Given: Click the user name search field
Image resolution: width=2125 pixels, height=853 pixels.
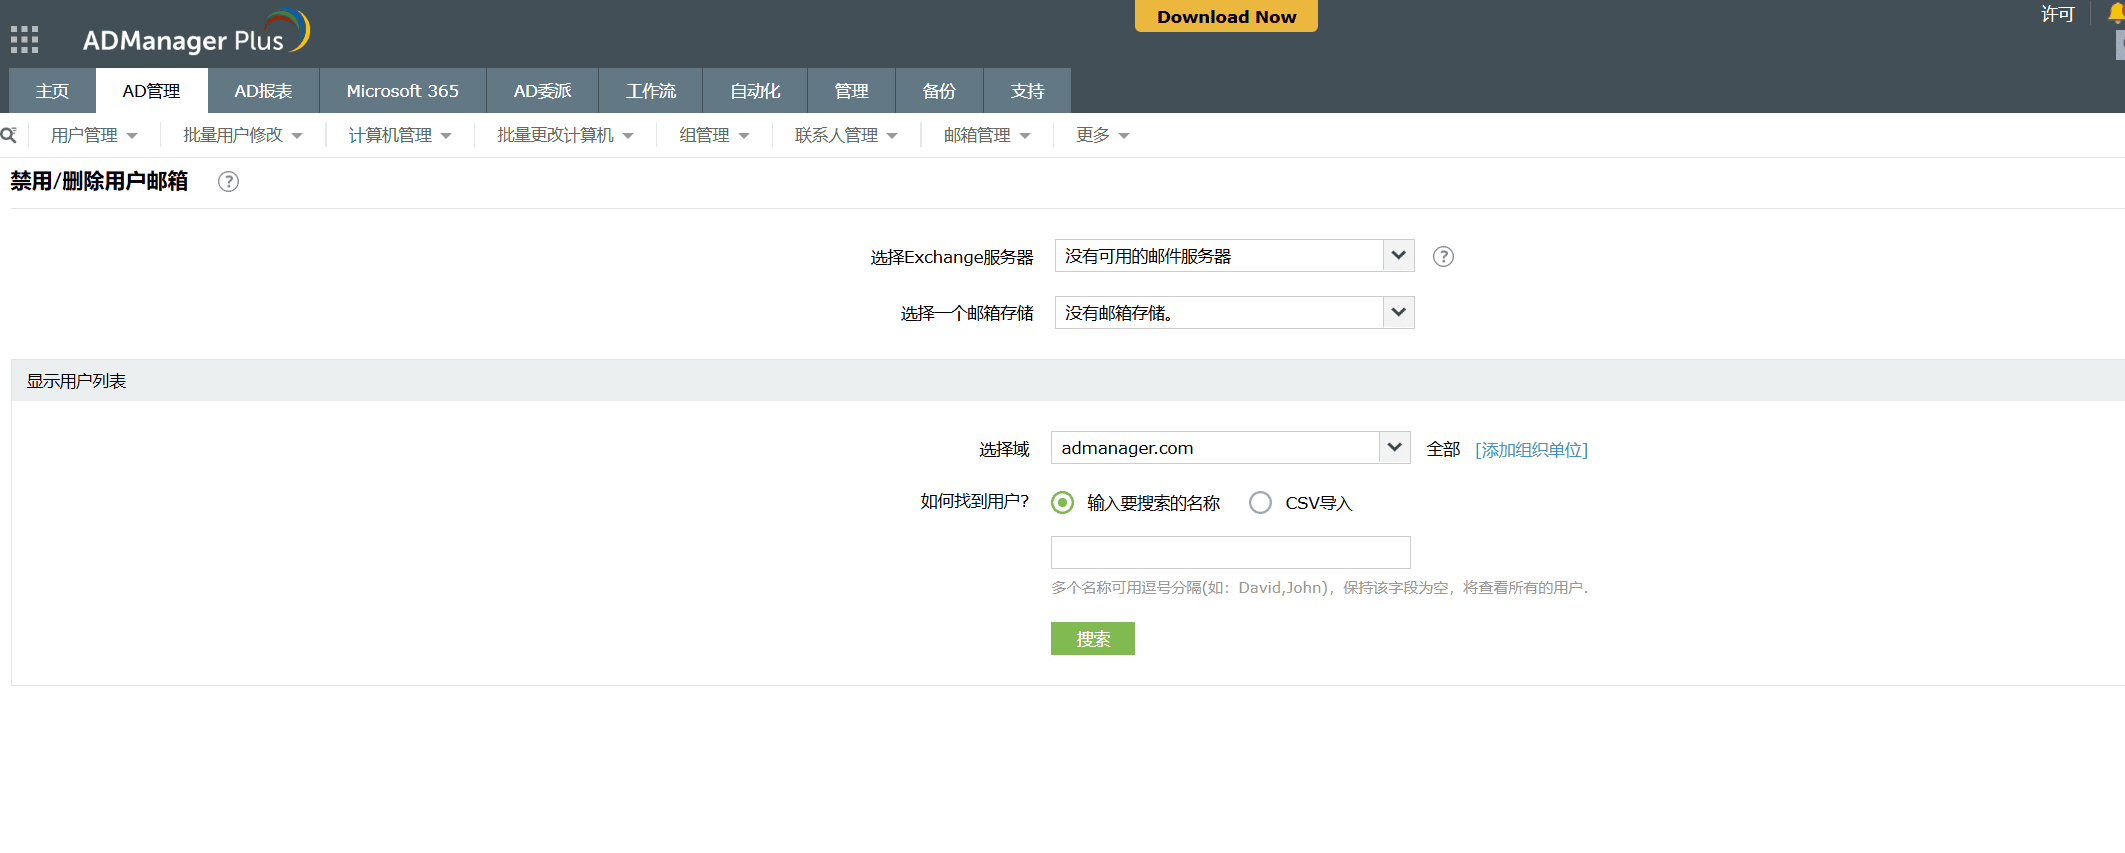Looking at the screenshot, I should click(1230, 553).
